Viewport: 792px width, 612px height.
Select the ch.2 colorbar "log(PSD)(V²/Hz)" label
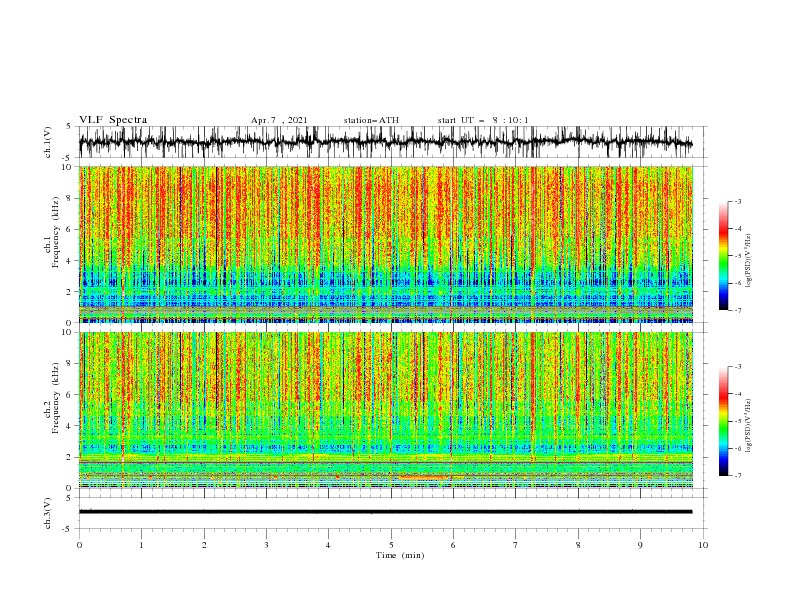coord(748,426)
